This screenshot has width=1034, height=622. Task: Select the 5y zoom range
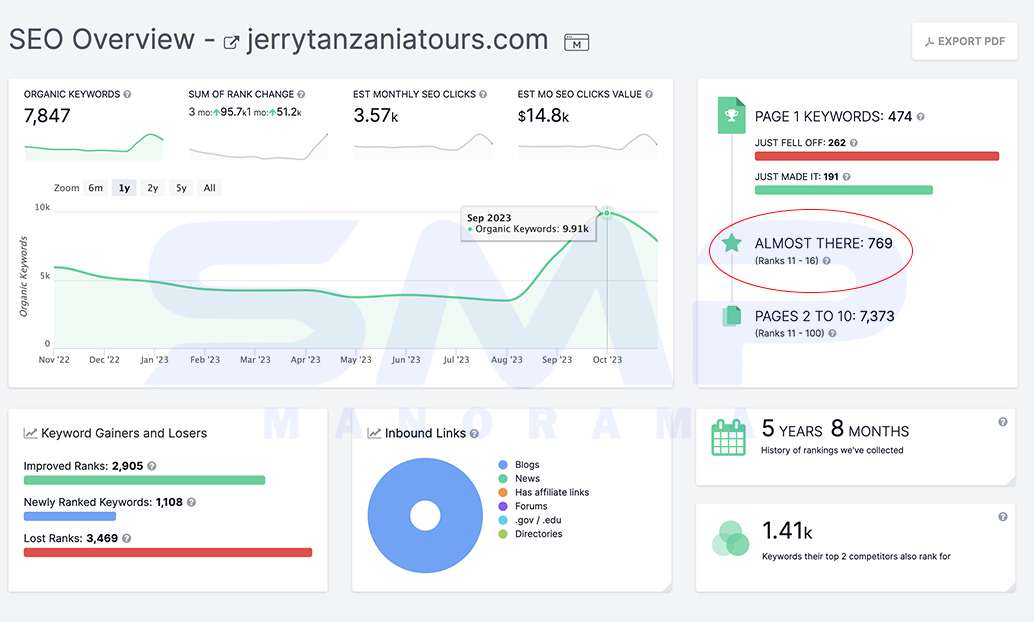181,188
